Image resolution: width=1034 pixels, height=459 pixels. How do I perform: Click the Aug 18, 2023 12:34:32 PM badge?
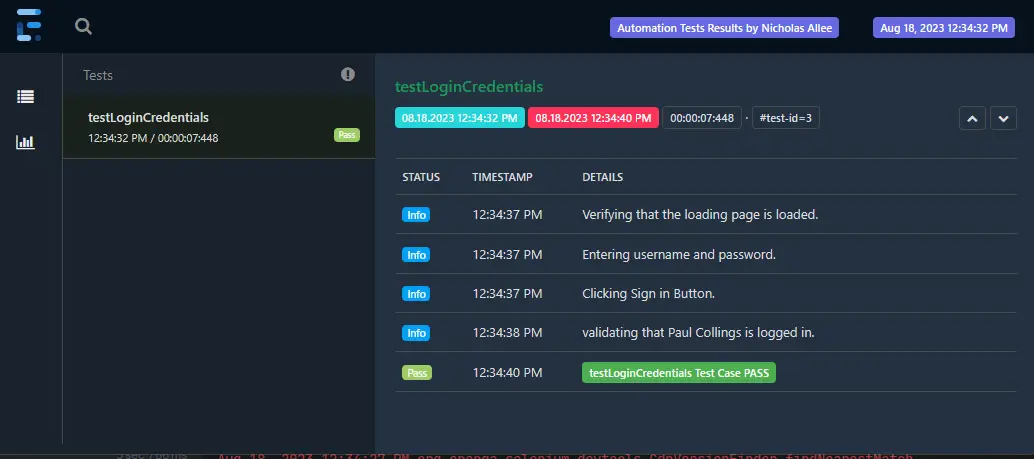(944, 28)
